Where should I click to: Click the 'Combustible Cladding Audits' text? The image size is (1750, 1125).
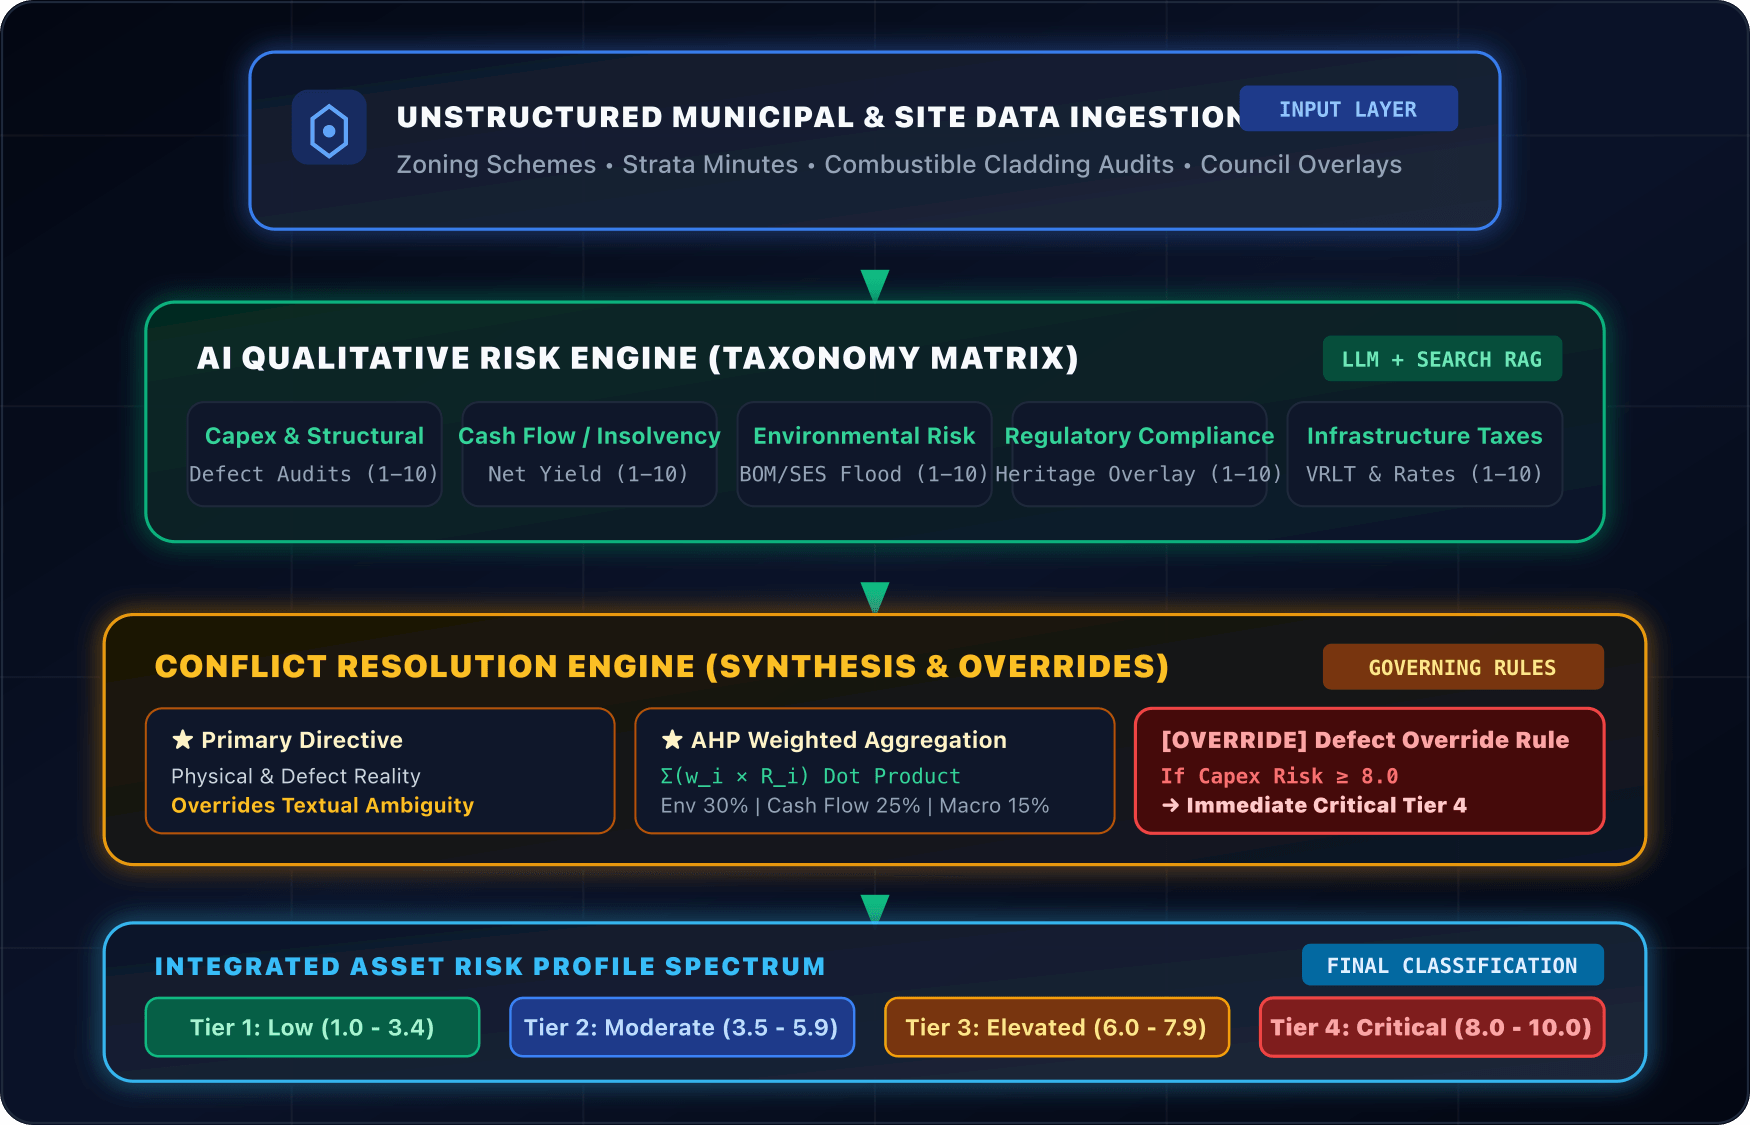pos(999,165)
